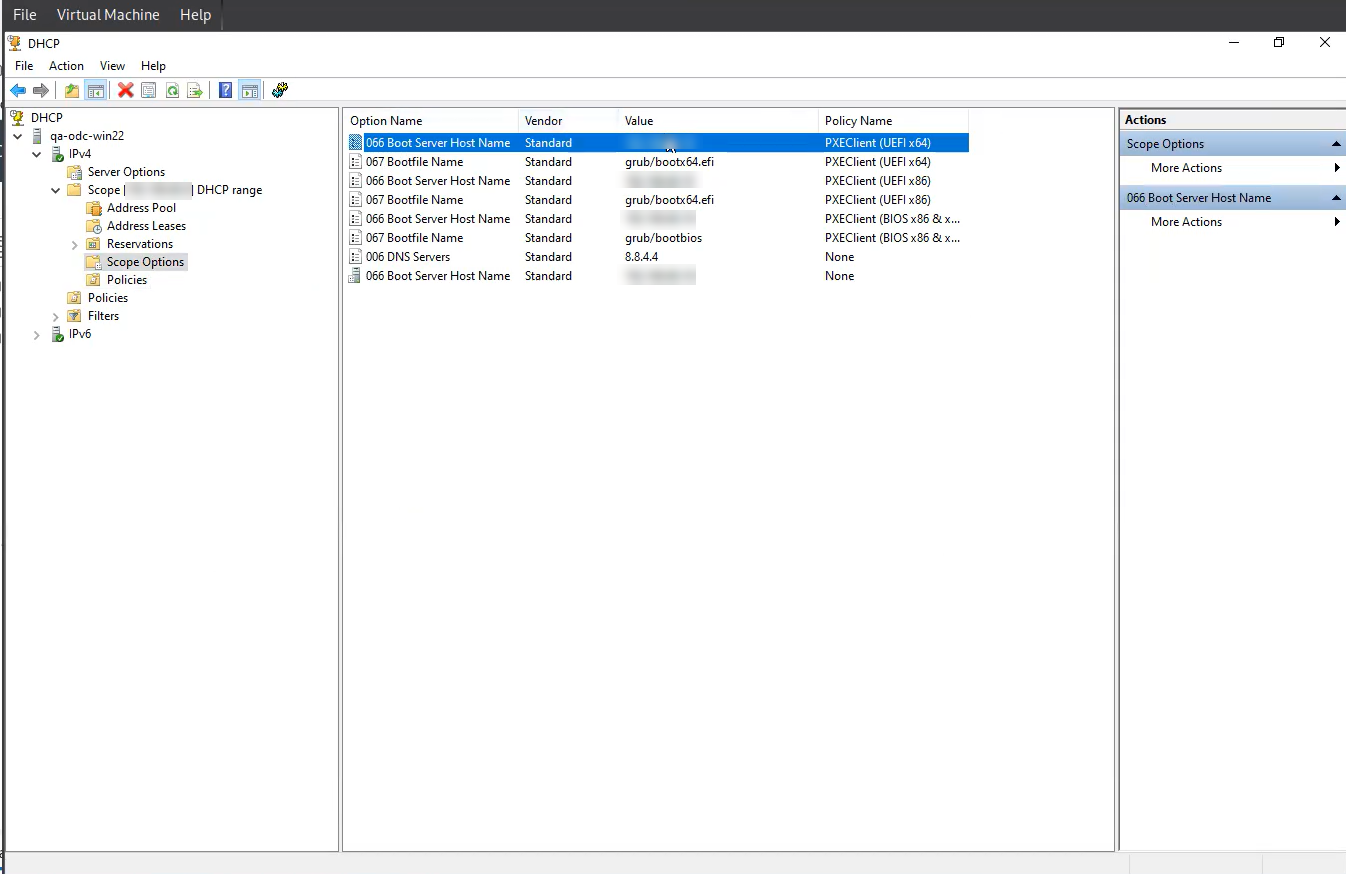This screenshot has height=874, width=1346.
Task: Click the Help question mark icon
Action: point(224,90)
